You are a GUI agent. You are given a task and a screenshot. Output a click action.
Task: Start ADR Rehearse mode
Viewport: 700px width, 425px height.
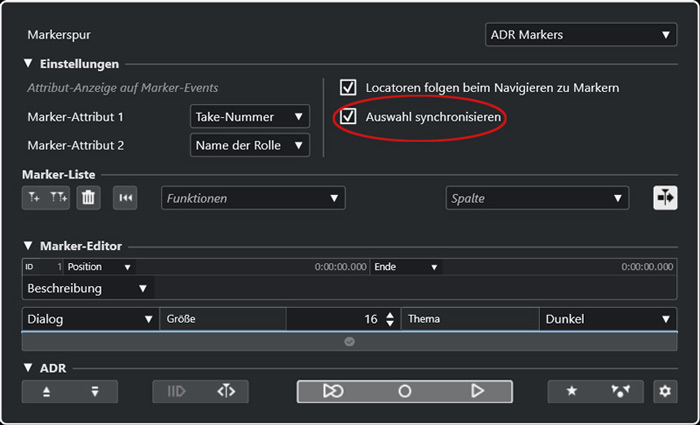[333, 392]
